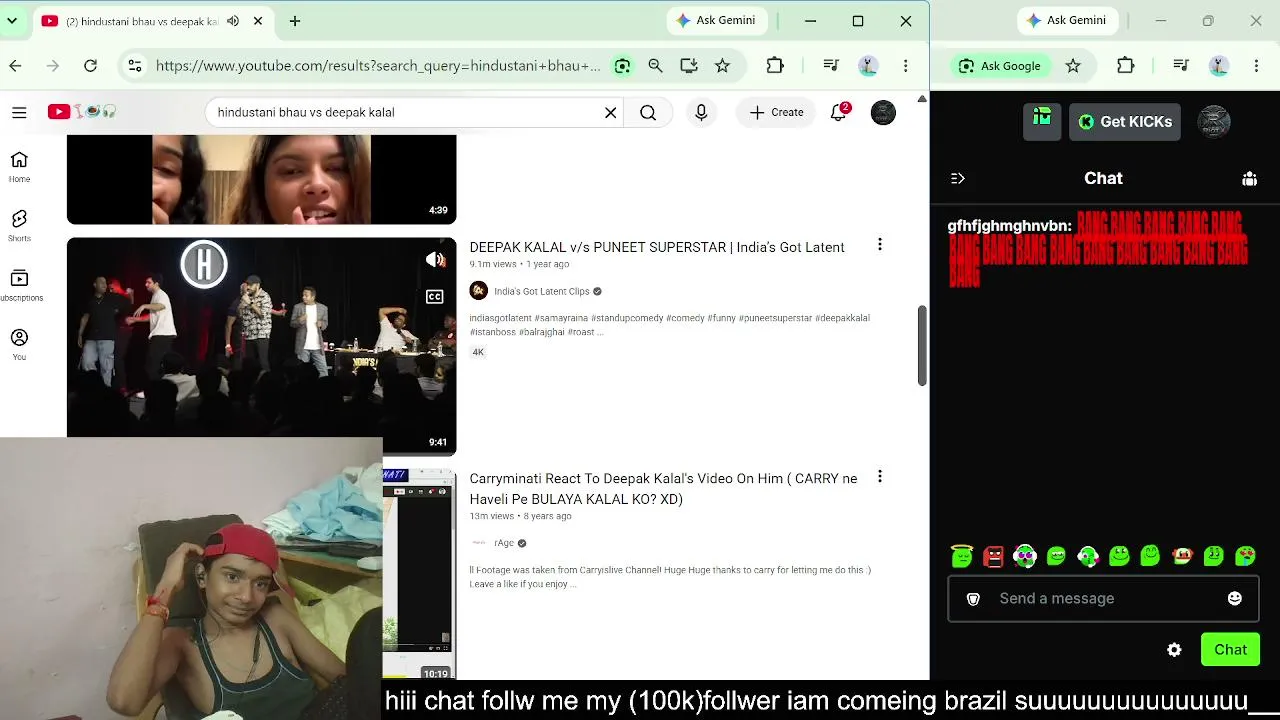The width and height of the screenshot is (1280, 720).
Task: Open YouTube notifications bell
Action: (839, 112)
